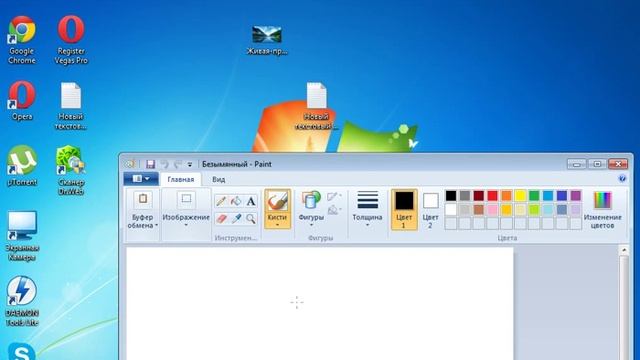Activate Цвет 2 color selector
Viewport: 640px width, 360px height.
[x=430, y=210]
